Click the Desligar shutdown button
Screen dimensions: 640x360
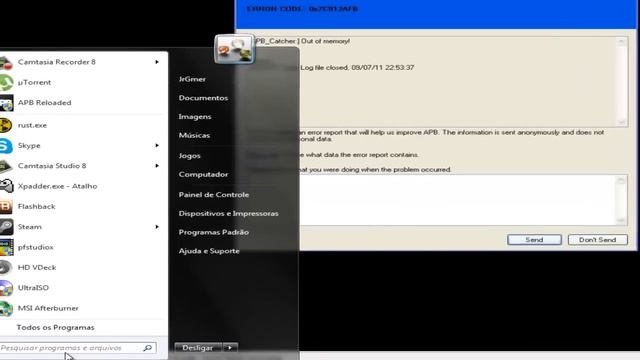tap(198, 348)
